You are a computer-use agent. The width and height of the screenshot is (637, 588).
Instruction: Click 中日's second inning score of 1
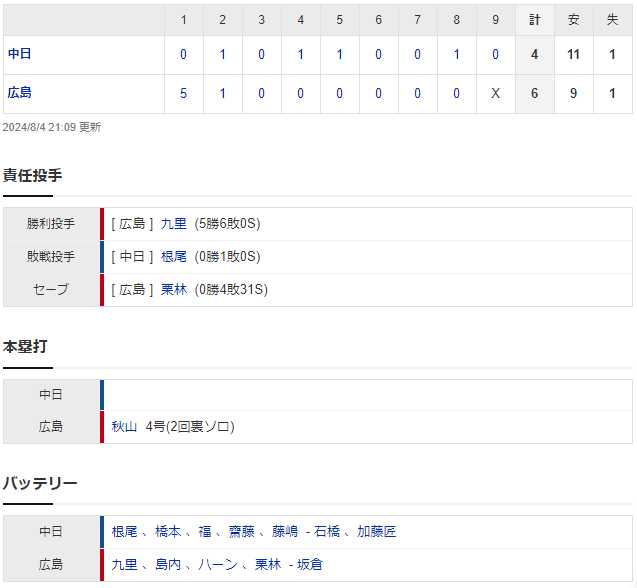tap(222, 54)
